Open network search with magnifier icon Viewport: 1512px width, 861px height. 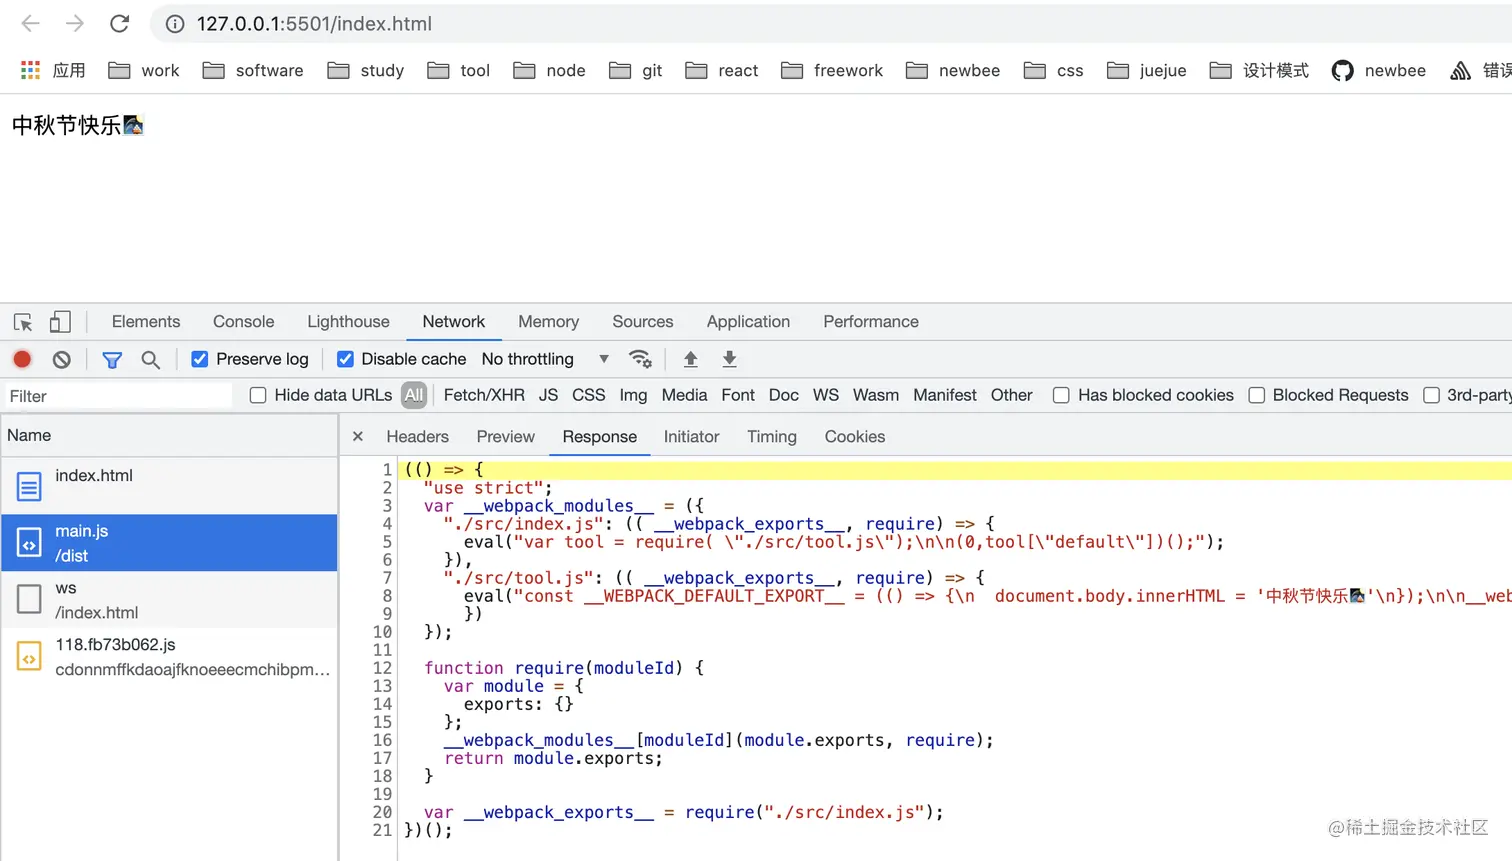click(x=150, y=359)
